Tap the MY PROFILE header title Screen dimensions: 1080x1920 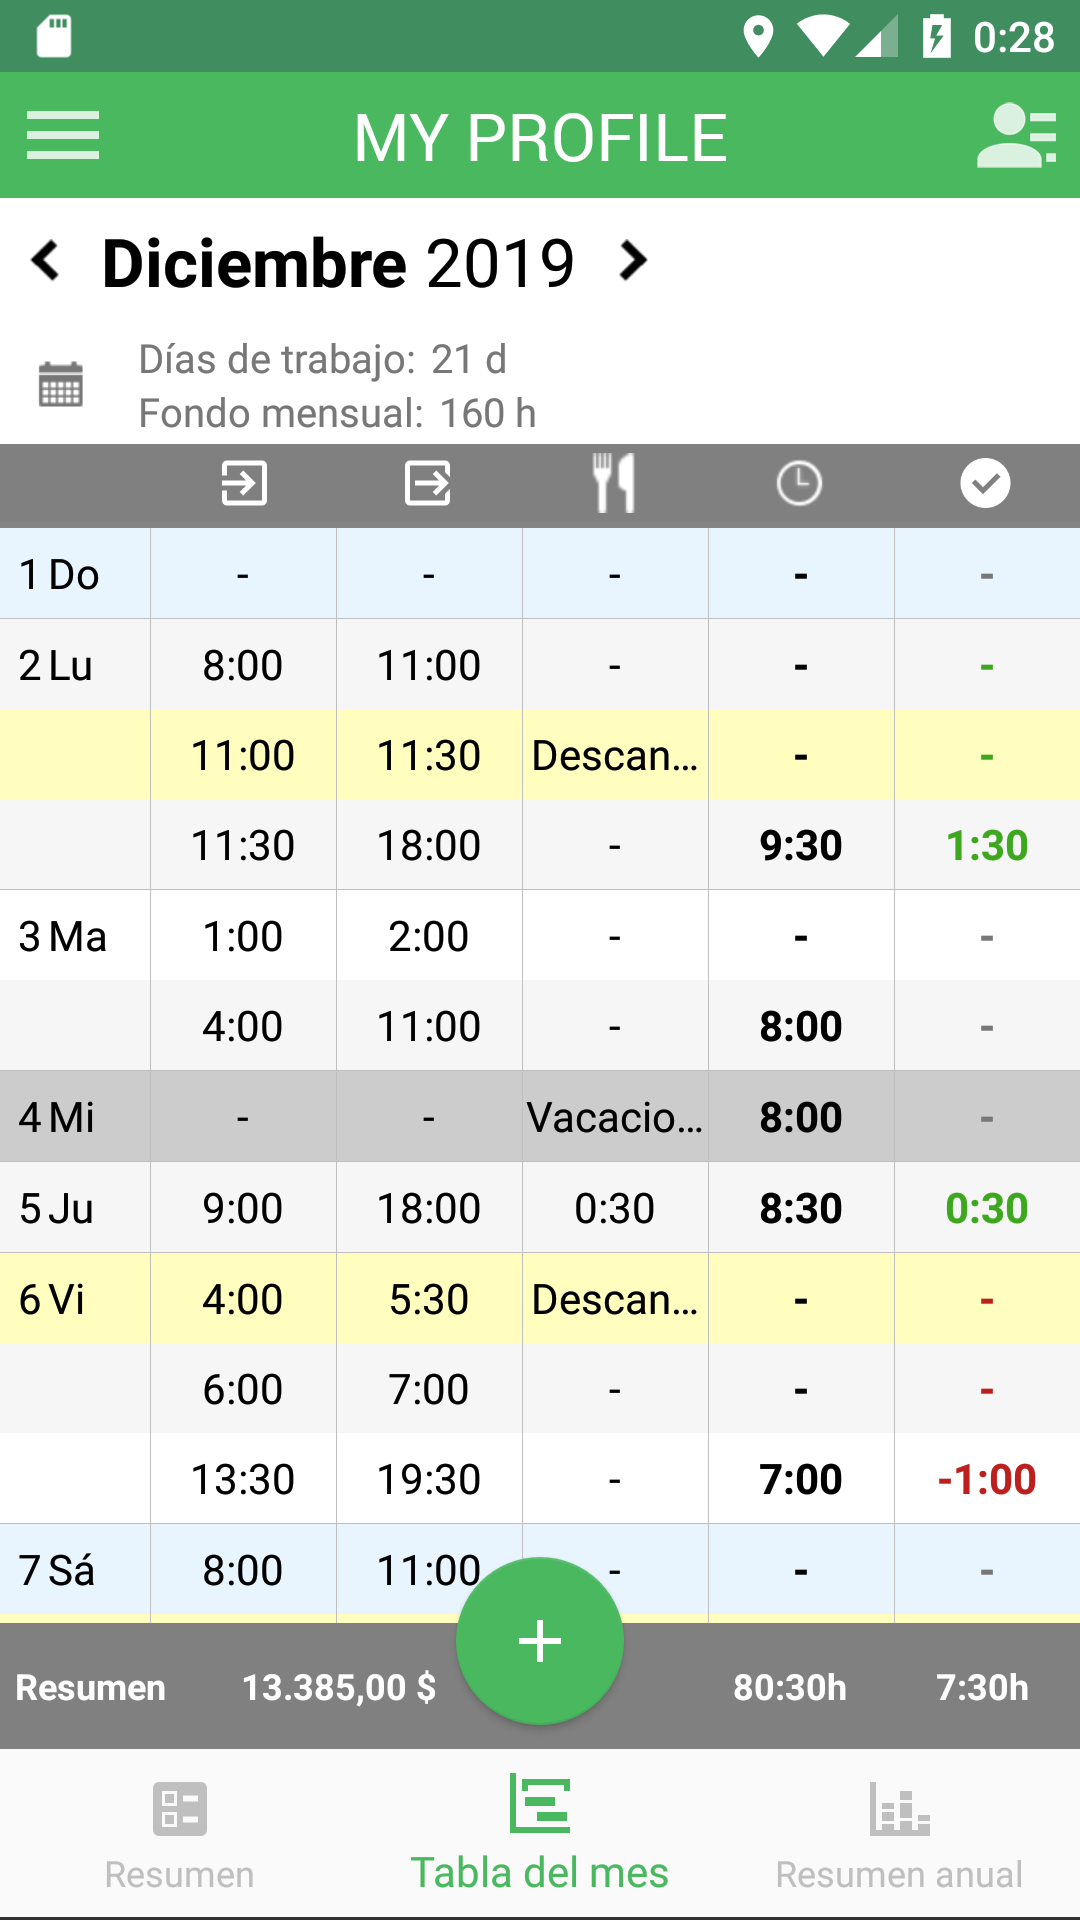tap(540, 137)
